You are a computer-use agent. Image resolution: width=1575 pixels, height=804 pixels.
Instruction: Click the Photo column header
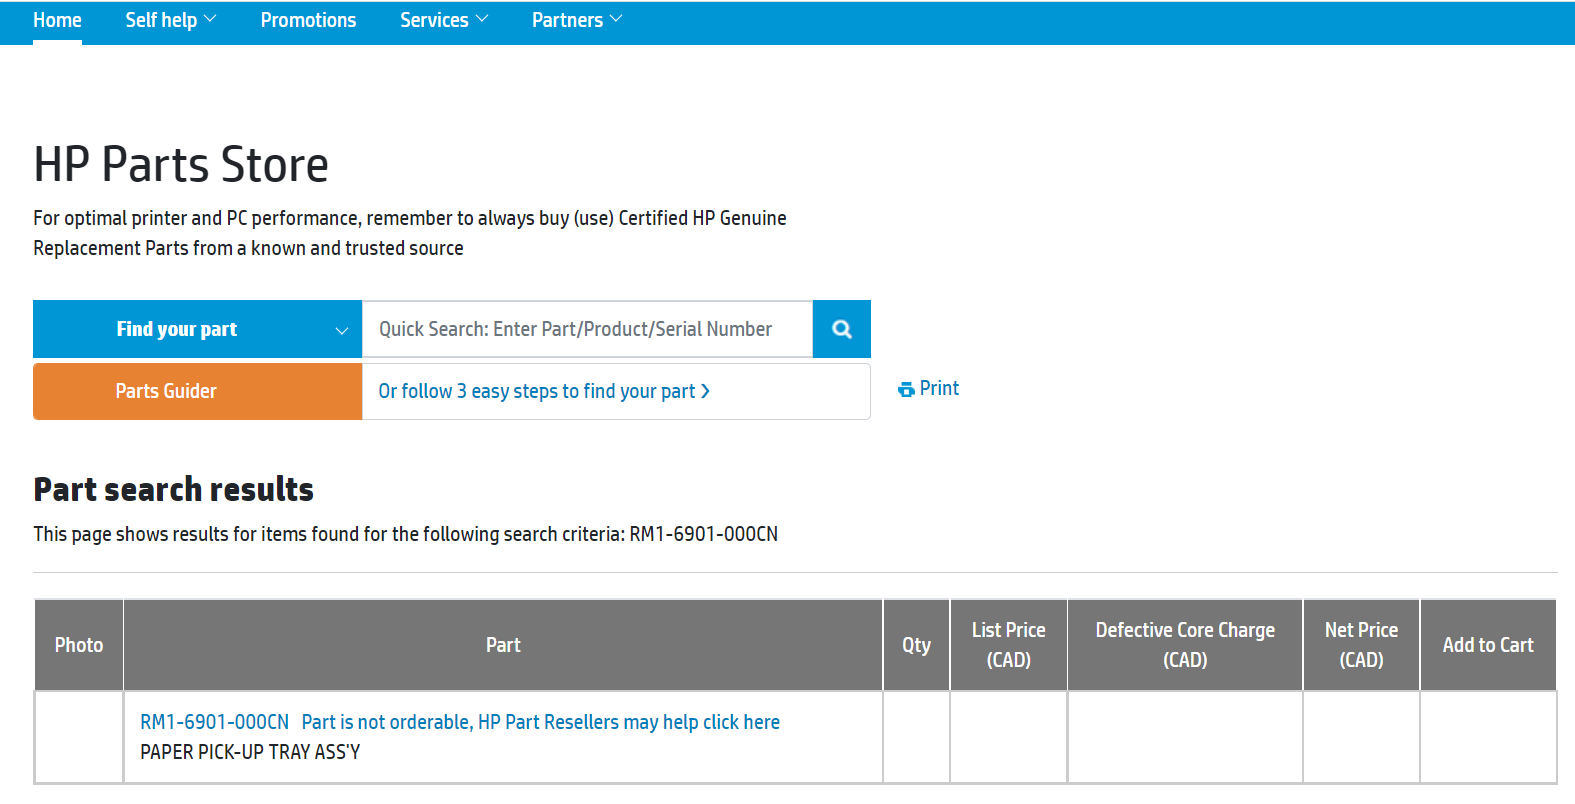coord(79,645)
